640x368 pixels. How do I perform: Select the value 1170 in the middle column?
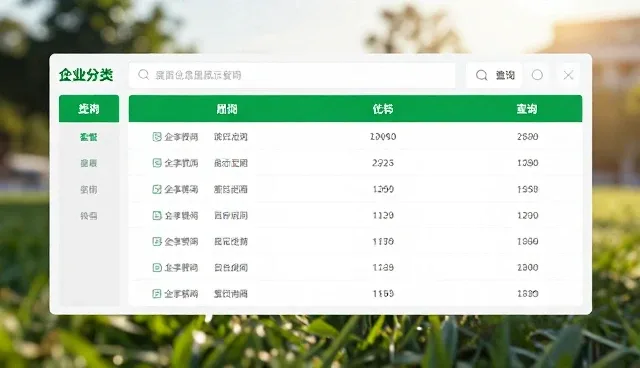tap(383, 241)
